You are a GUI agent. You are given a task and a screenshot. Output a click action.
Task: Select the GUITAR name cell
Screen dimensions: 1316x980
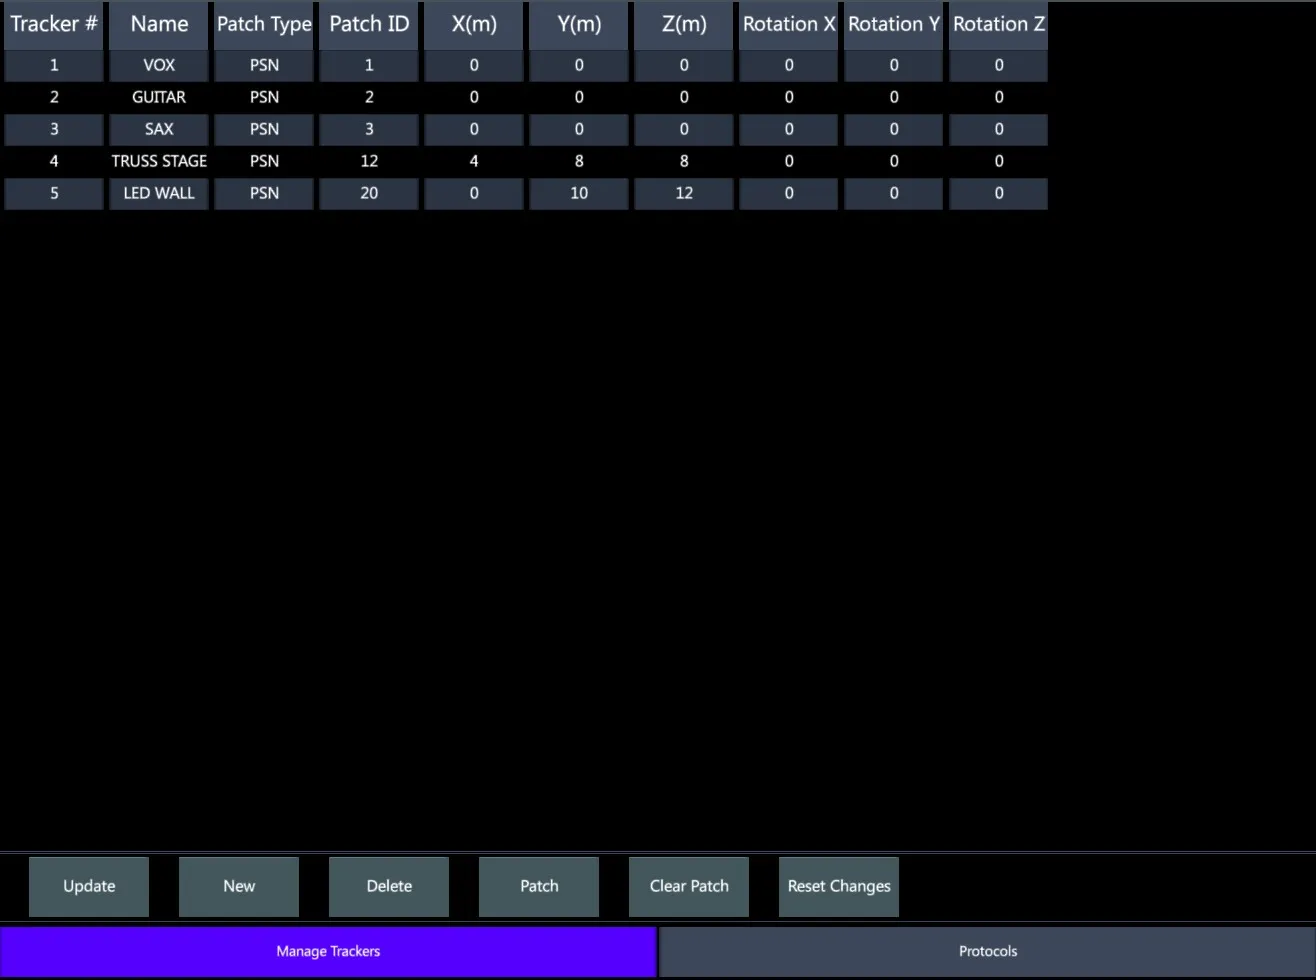(x=159, y=97)
